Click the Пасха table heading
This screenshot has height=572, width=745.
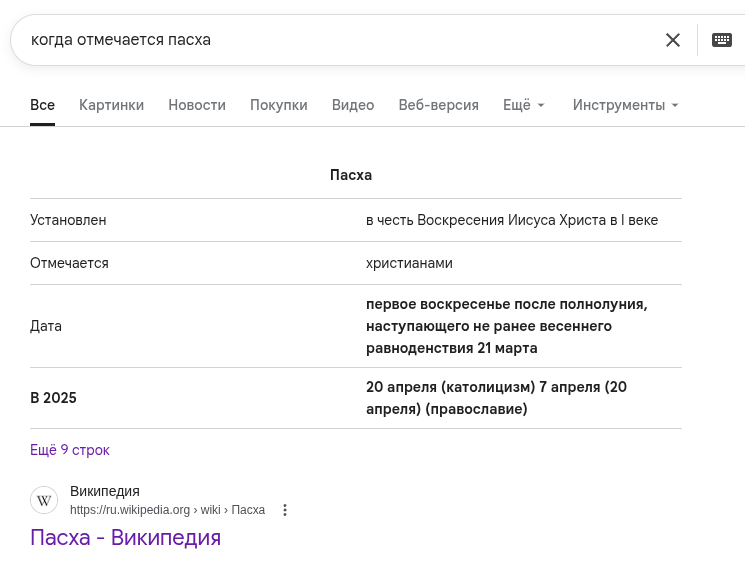[x=351, y=175]
